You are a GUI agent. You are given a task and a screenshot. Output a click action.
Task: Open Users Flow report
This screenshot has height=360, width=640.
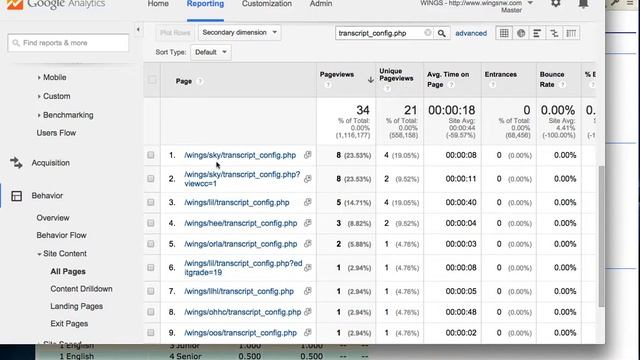point(56,133)
